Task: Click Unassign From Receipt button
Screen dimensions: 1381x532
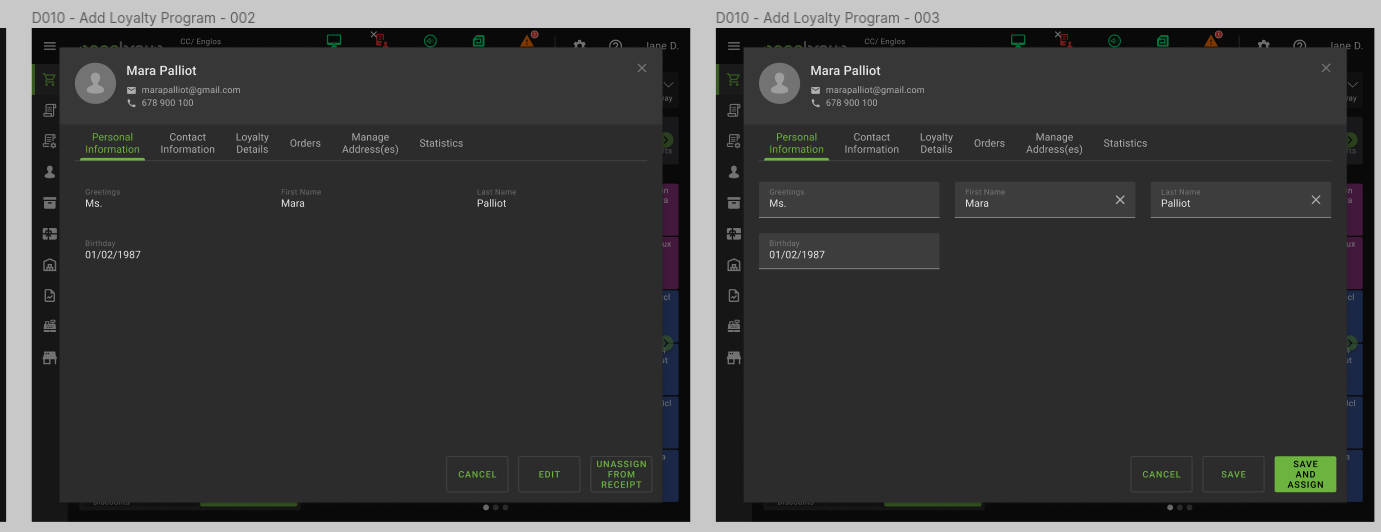Action: click(x=621, y=474)
